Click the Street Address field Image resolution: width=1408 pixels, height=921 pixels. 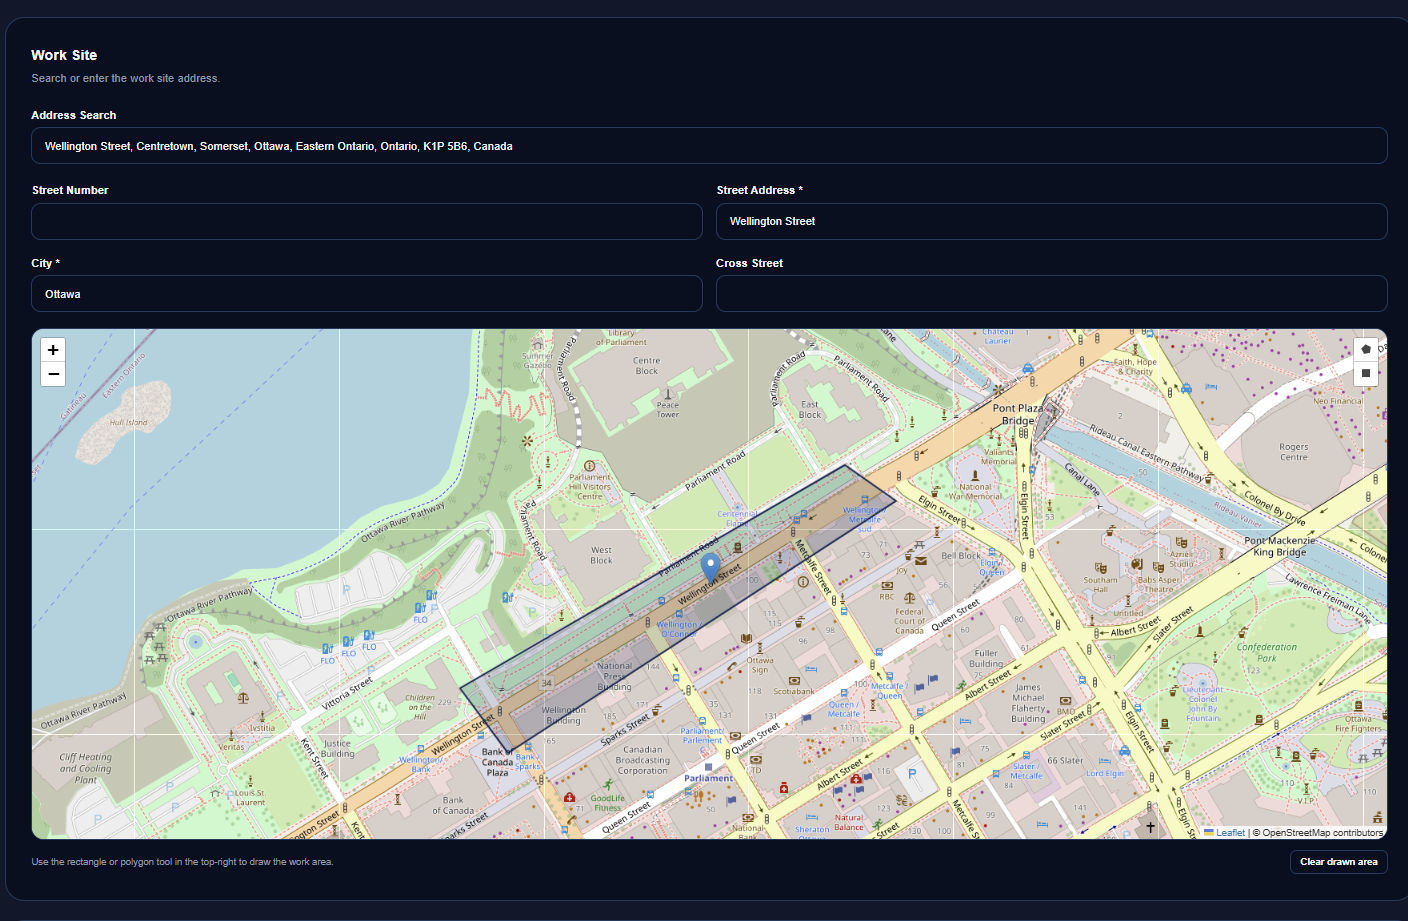coord(1051,221)
